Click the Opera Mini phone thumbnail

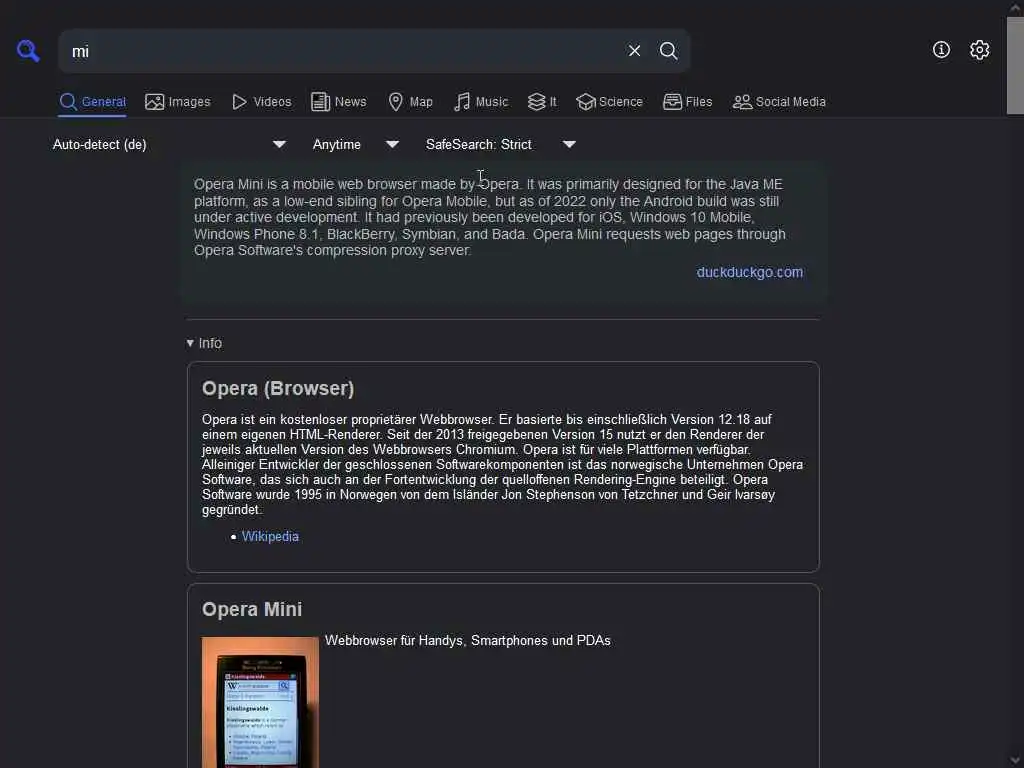click(x=260, y=702)
